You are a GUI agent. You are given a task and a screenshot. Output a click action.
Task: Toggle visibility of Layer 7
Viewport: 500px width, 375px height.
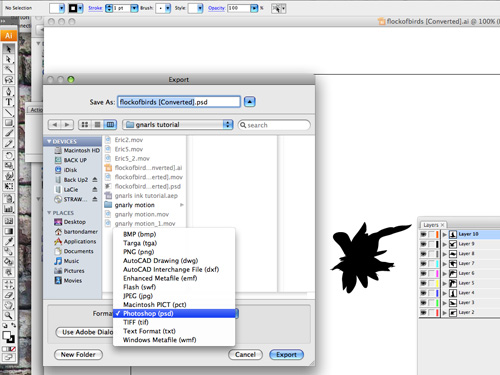423,264
